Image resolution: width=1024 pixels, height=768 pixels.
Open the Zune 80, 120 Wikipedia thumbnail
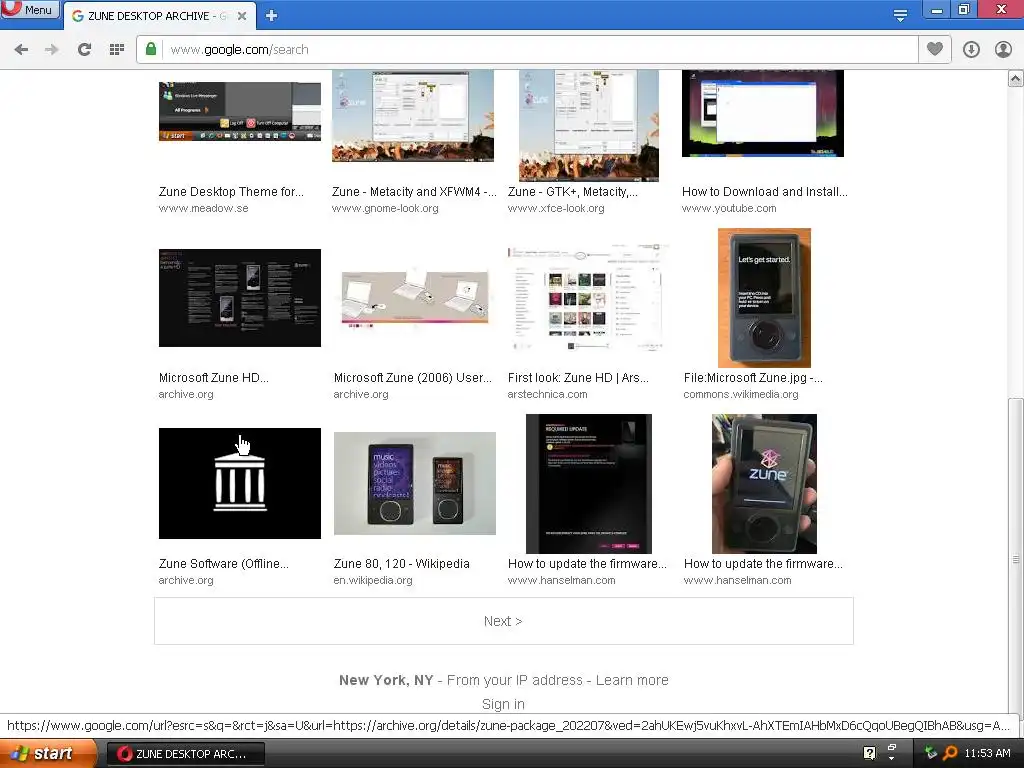[415, 483]
